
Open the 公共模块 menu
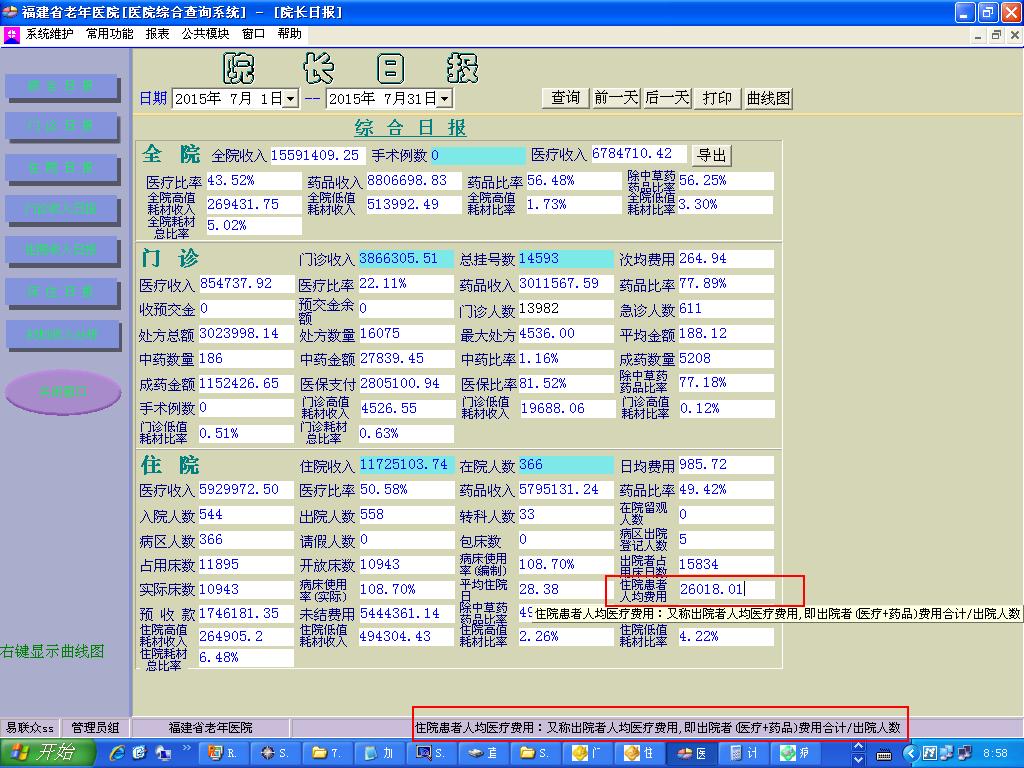point(205,34)
